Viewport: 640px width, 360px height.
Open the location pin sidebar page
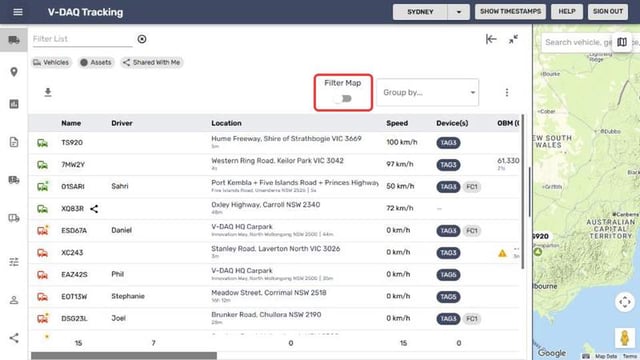[14, 72]
